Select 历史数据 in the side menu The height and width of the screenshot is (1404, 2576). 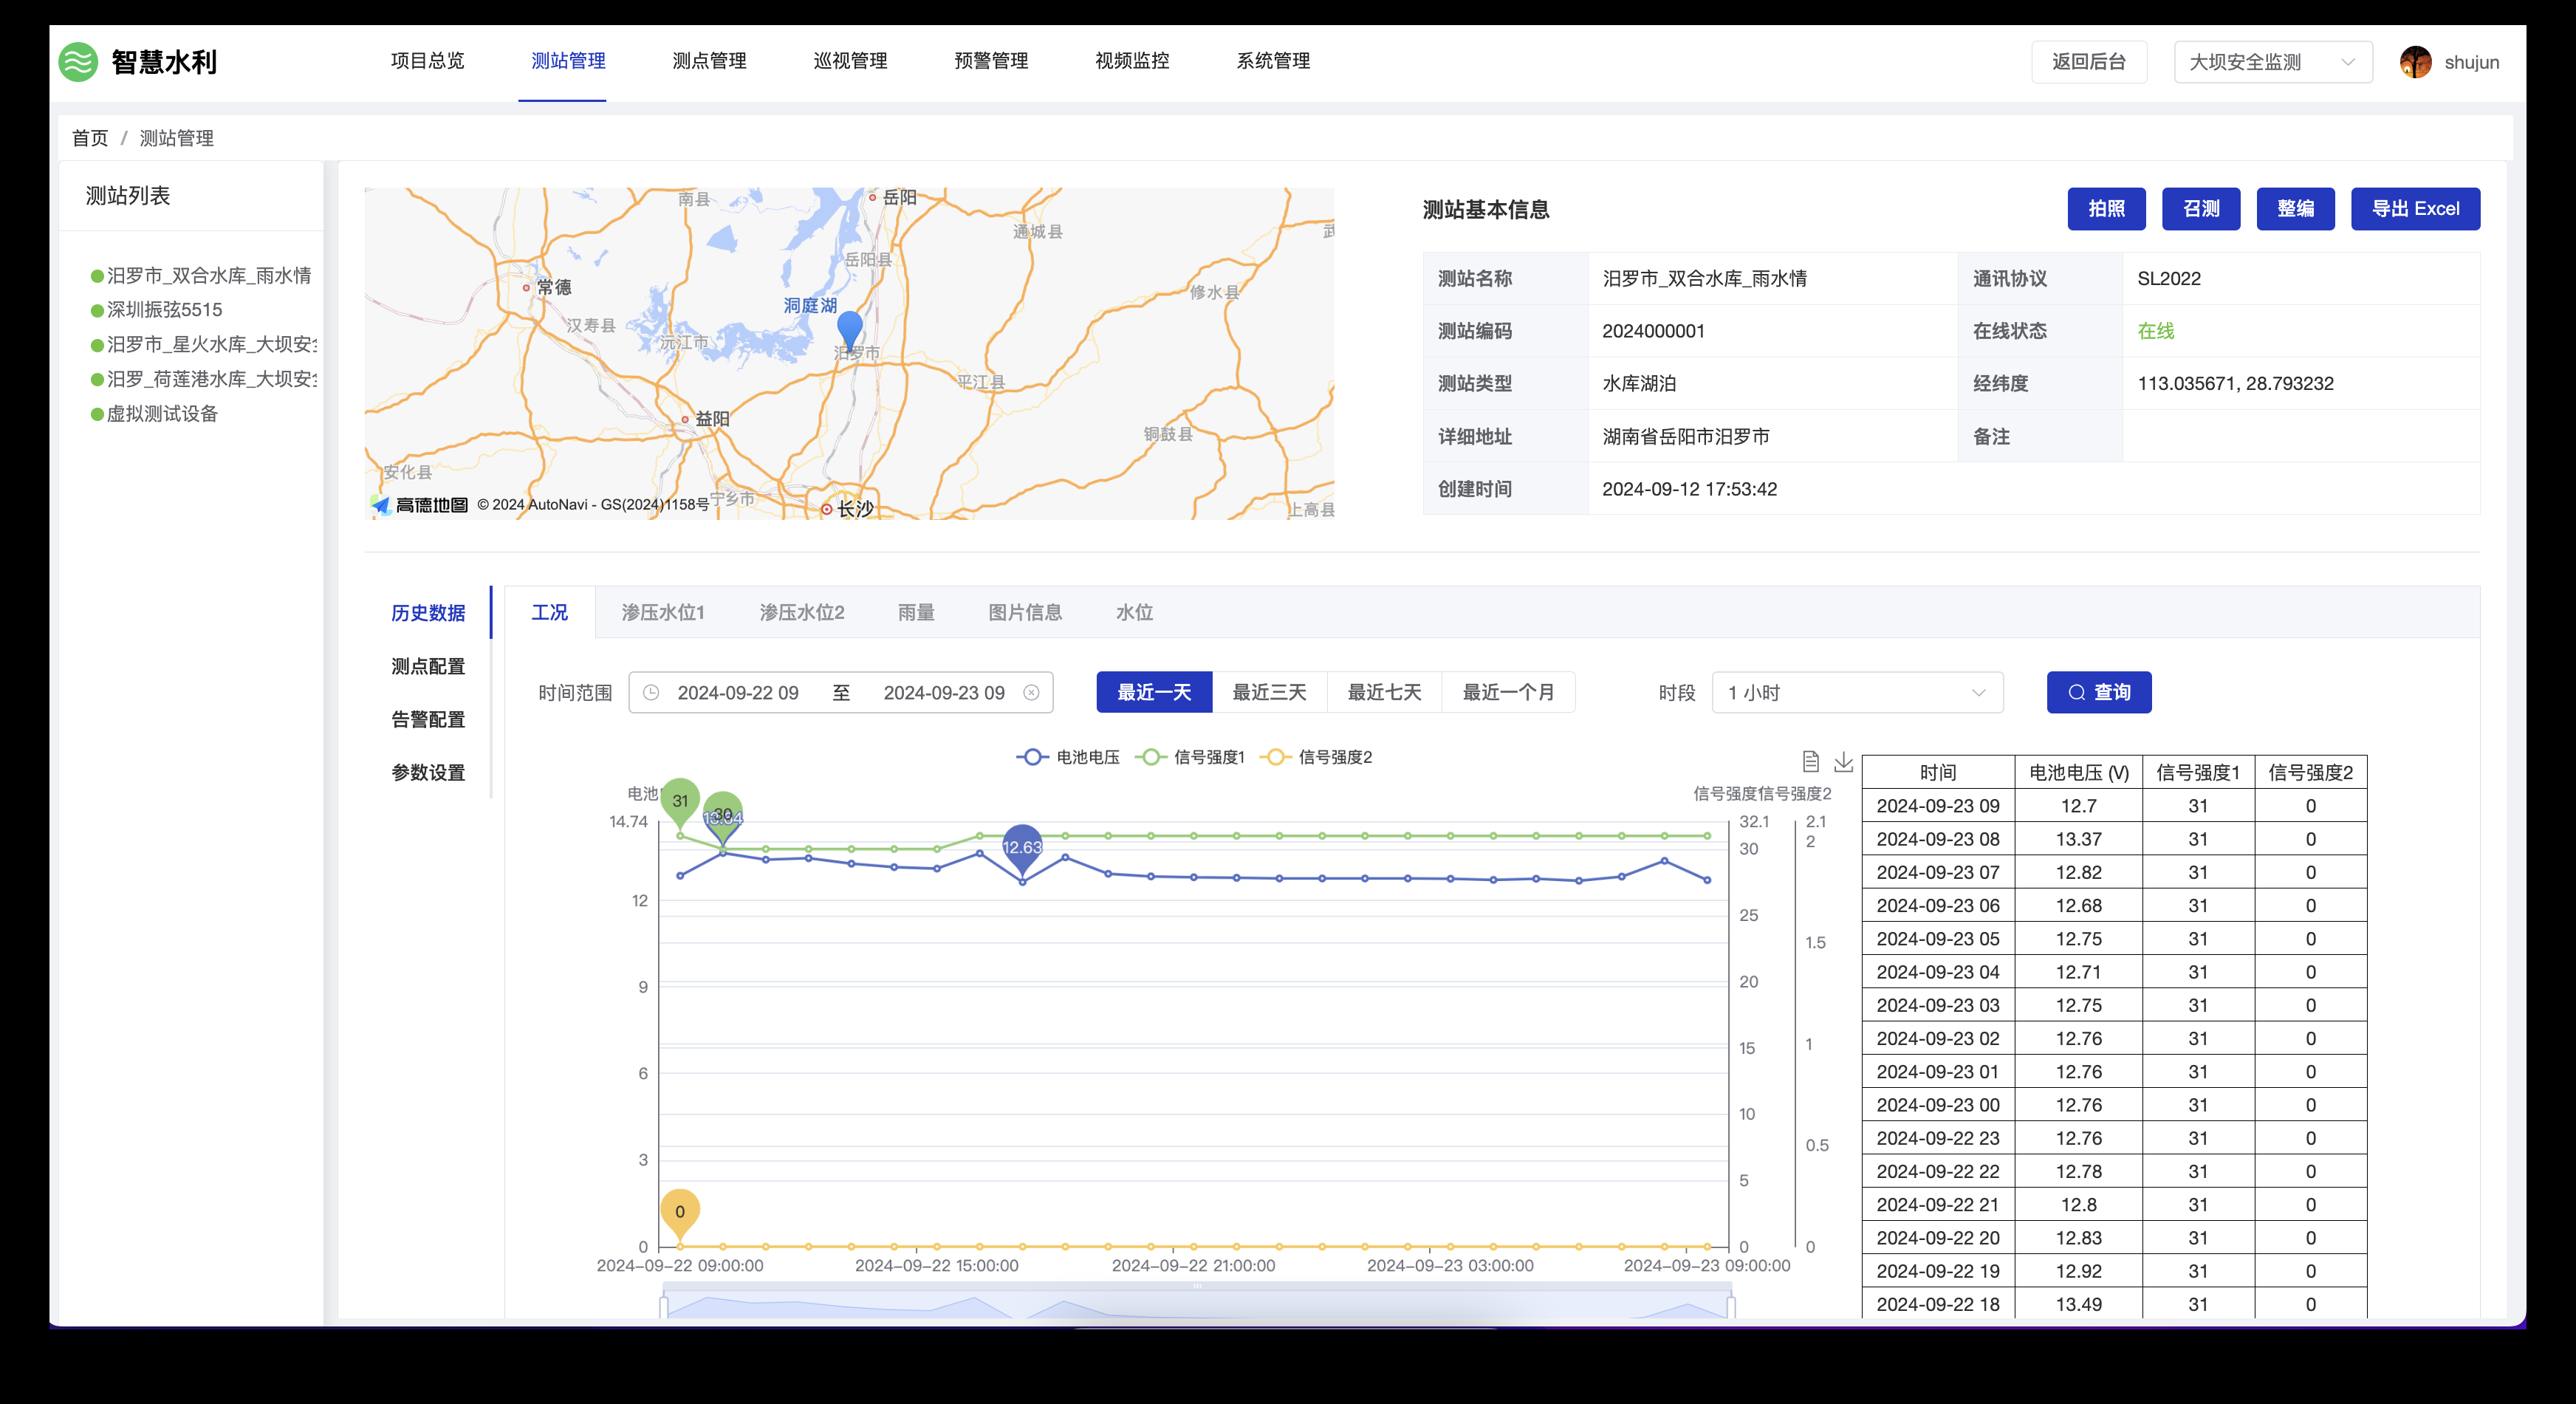pyautogui.click(x=428, y=613)
